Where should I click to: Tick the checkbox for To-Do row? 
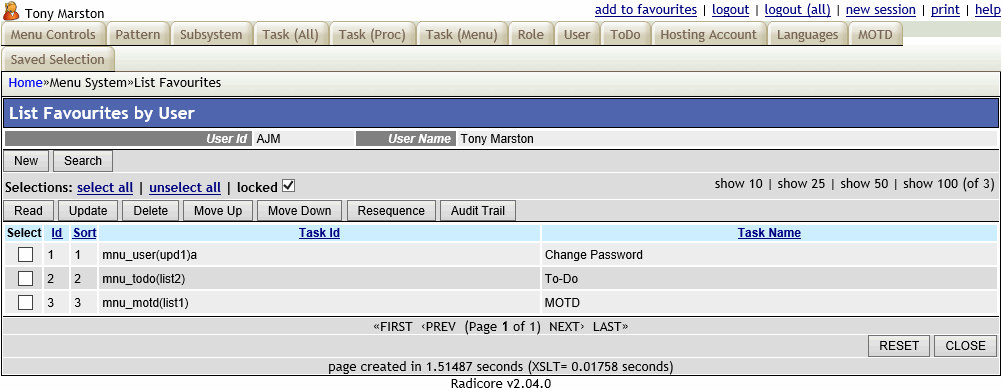(25, 279)
